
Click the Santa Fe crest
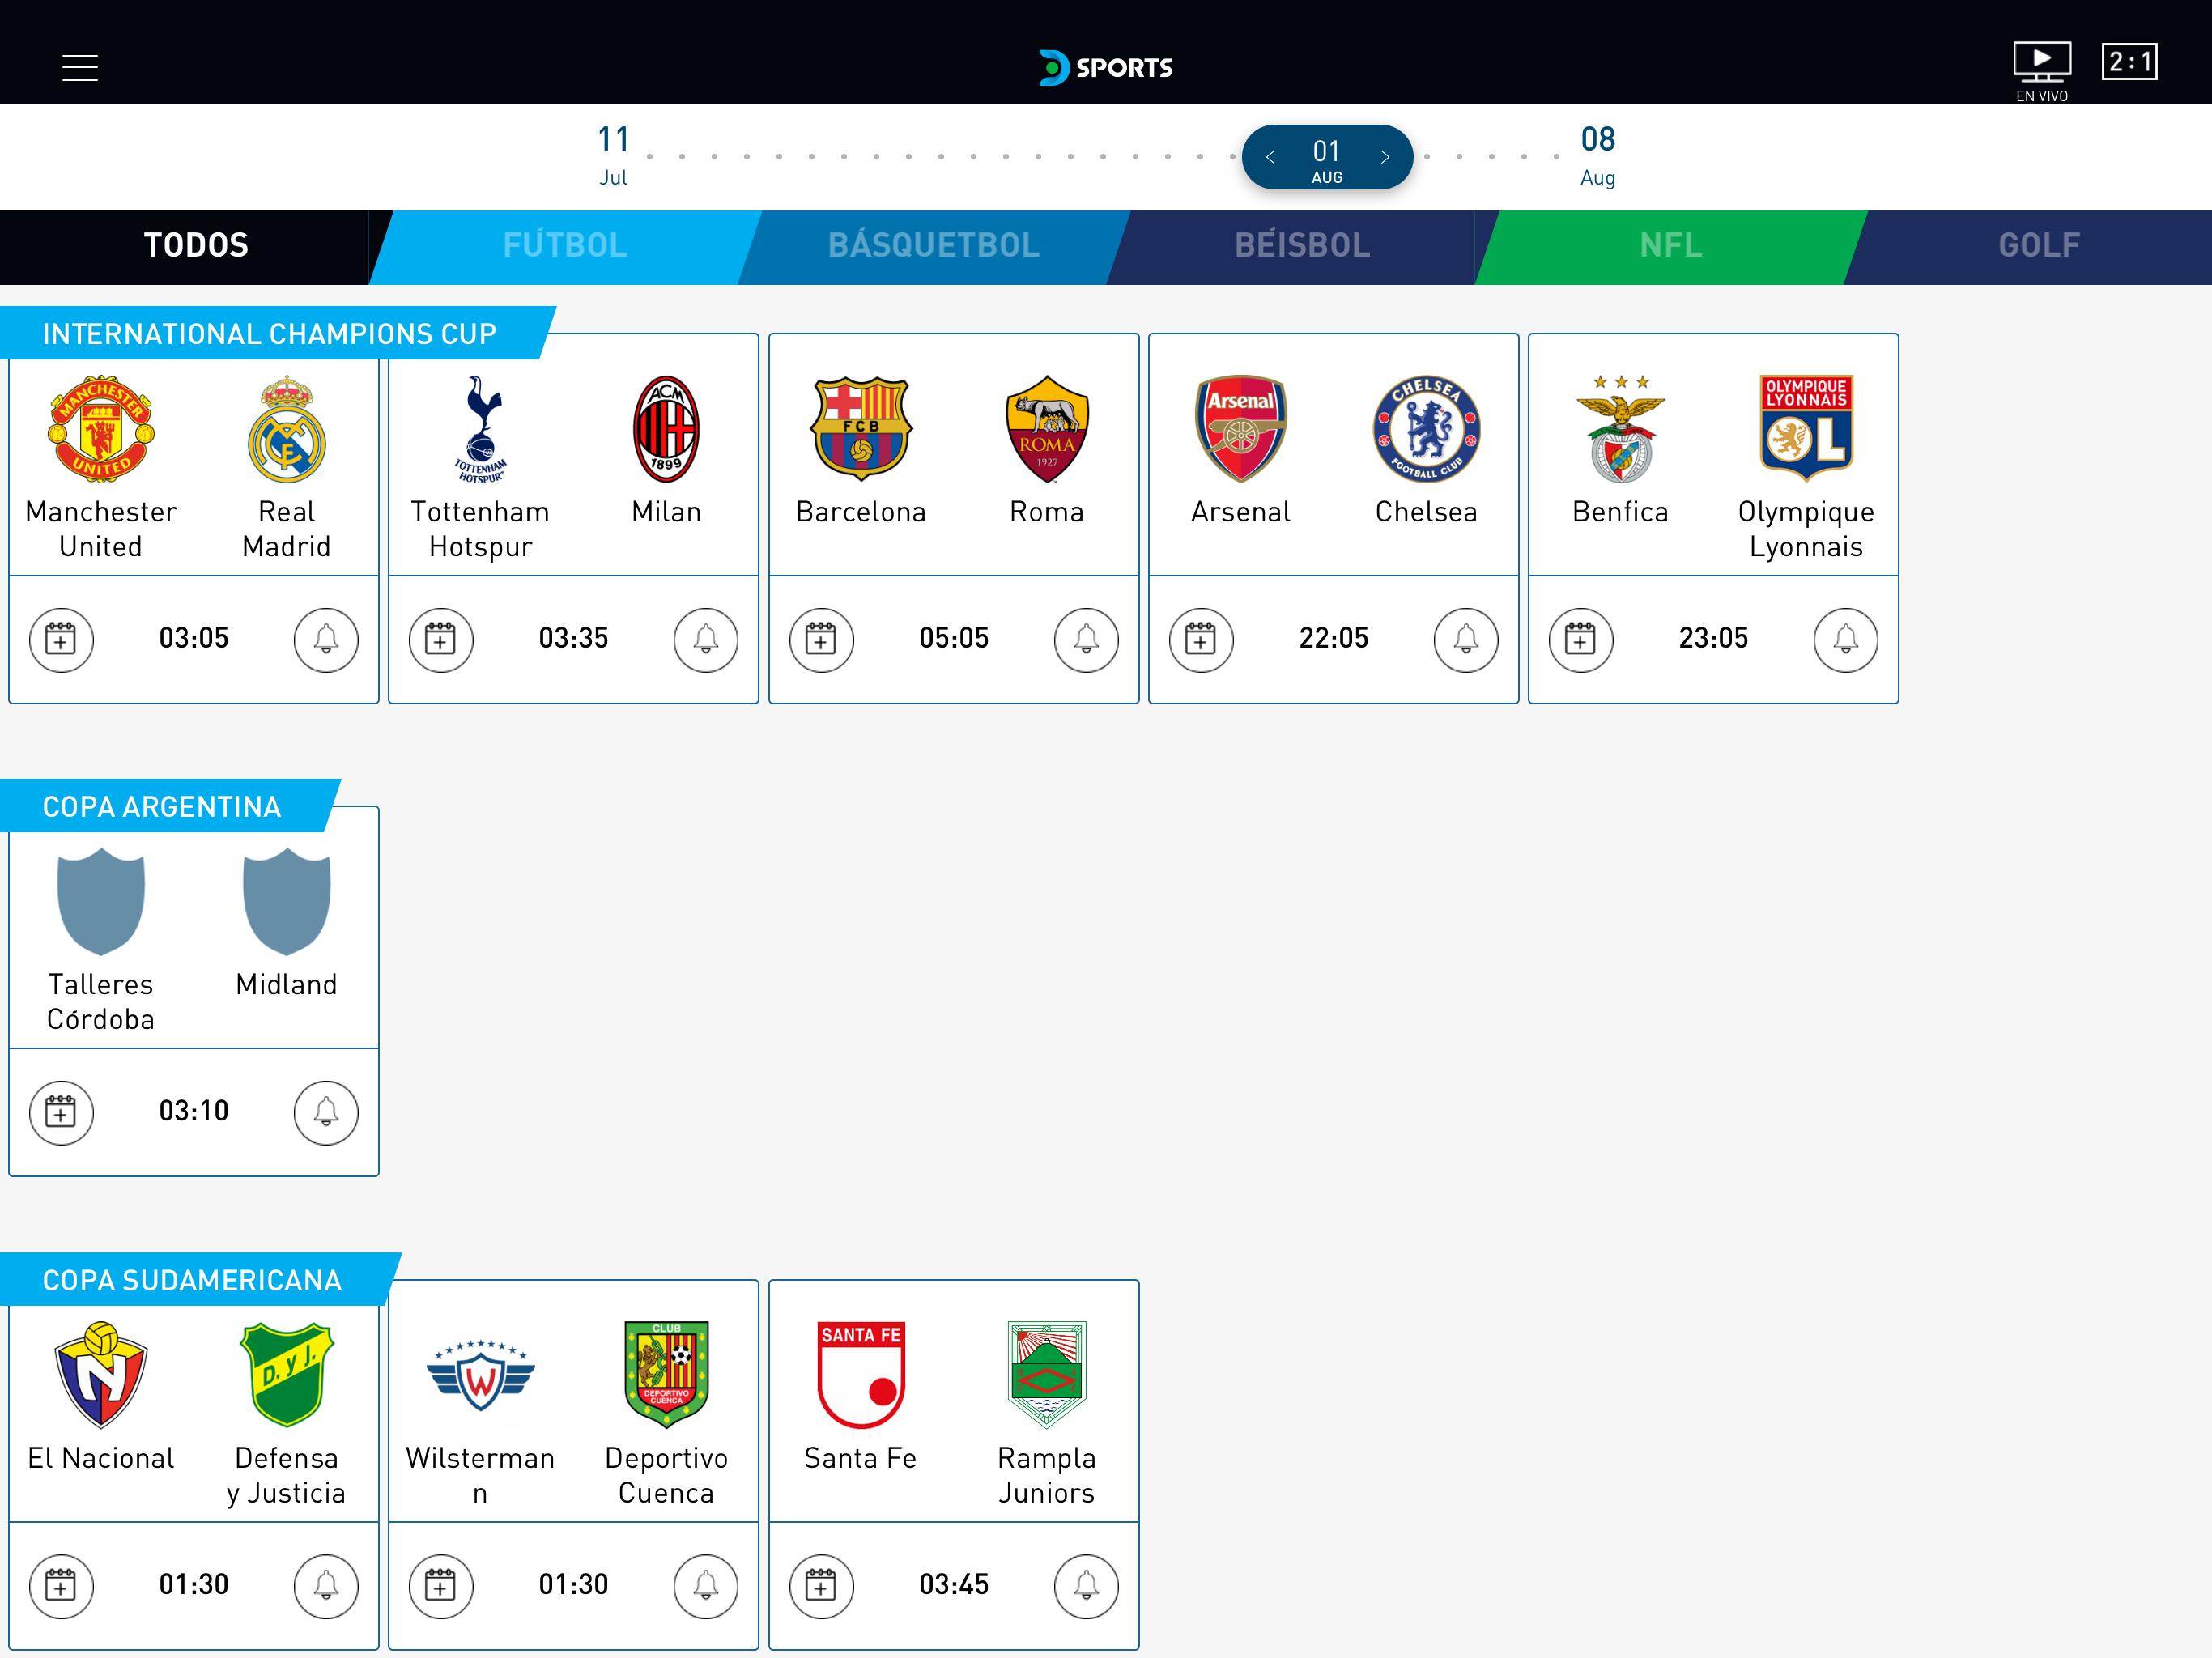click(861, 1375)
